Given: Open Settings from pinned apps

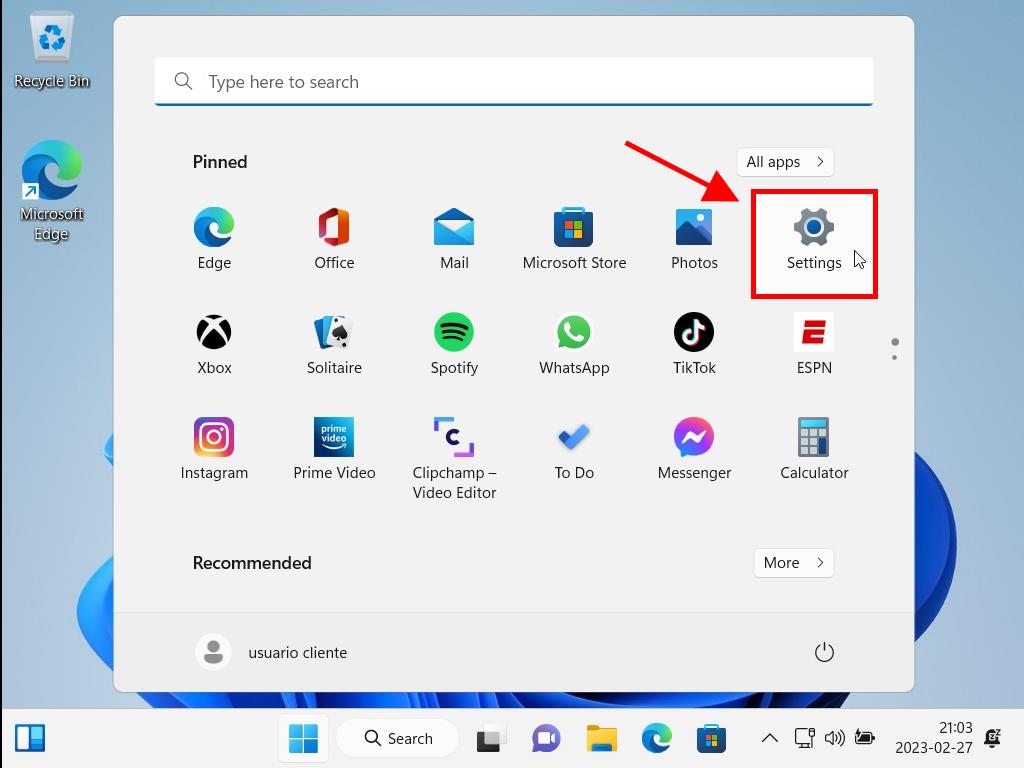Looking at the screenshot, I should 814,240.
